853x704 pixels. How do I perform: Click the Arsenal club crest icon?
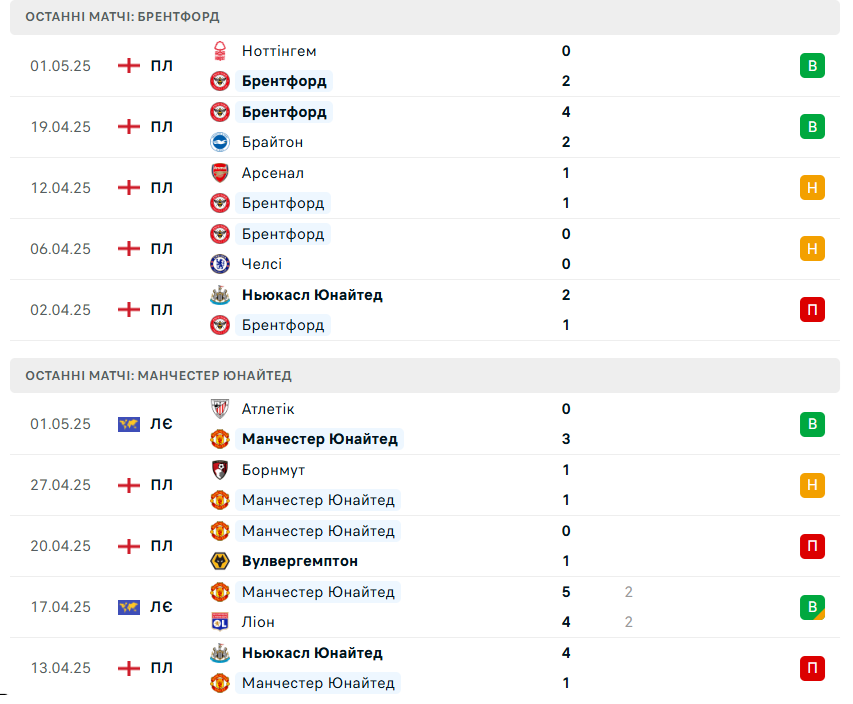pyautogui.click(x=220, y=173)
